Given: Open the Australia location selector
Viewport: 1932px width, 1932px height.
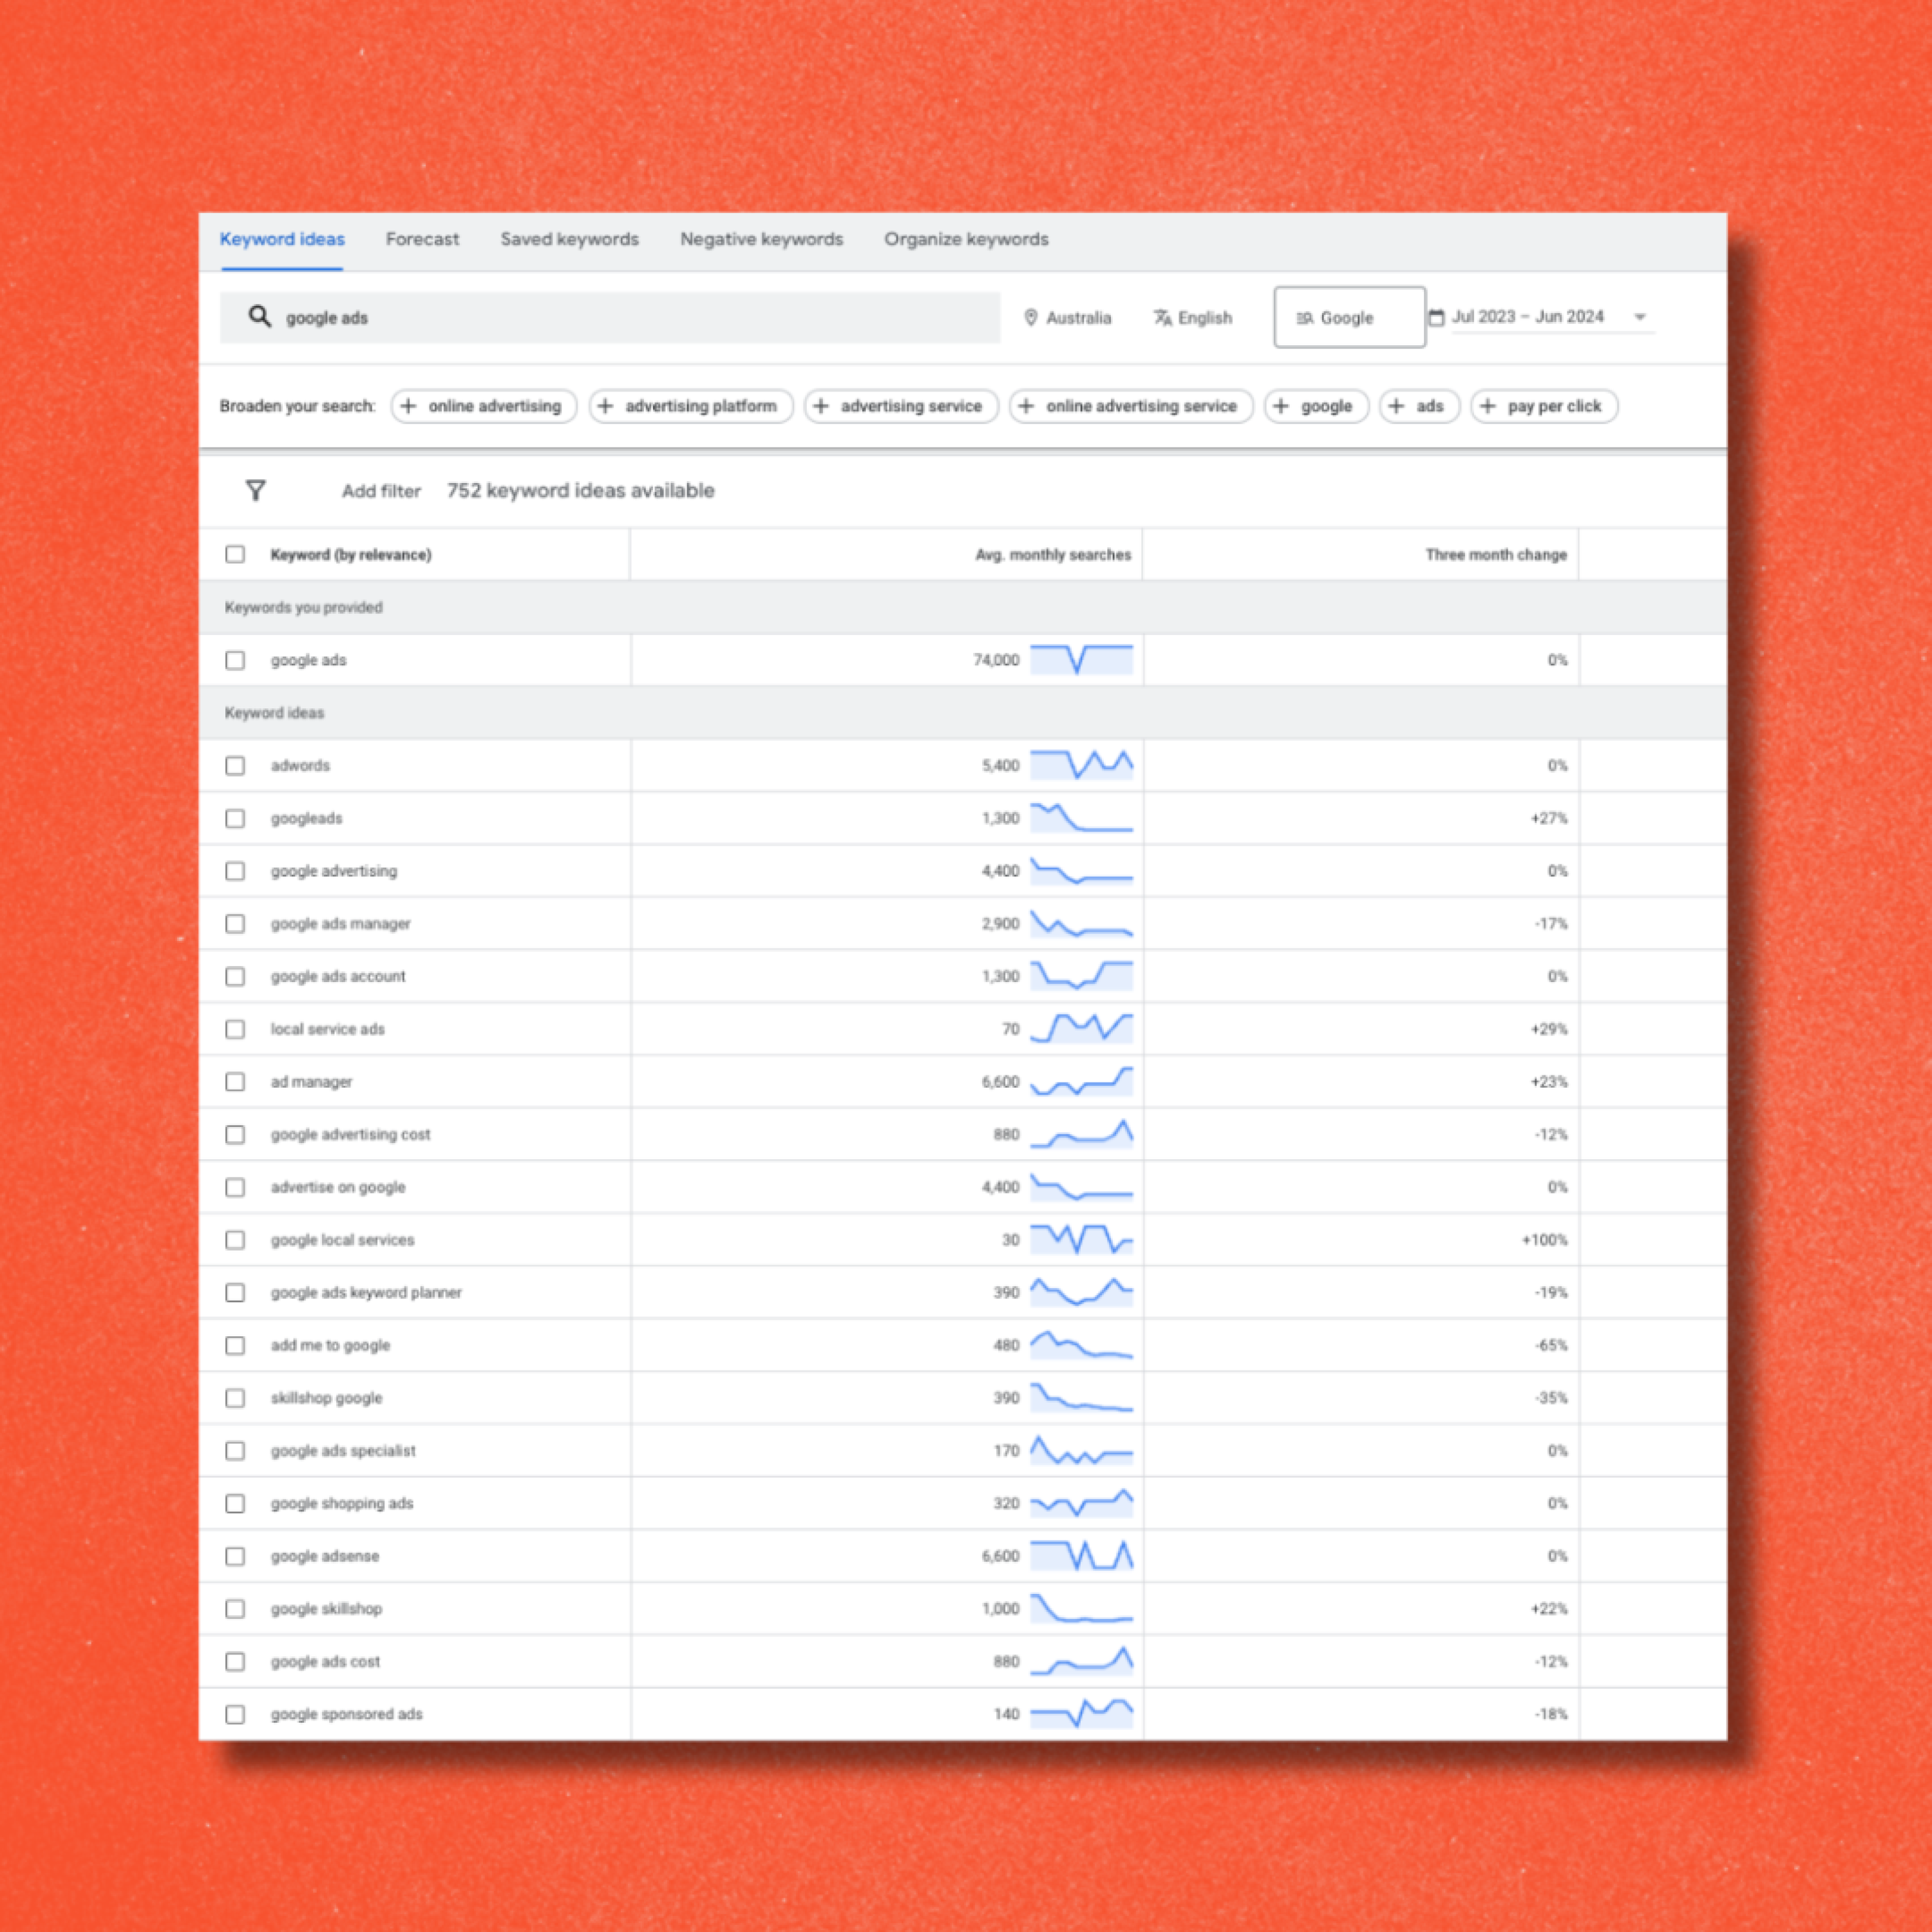Looking at the screenshot, I should 1068,318.
